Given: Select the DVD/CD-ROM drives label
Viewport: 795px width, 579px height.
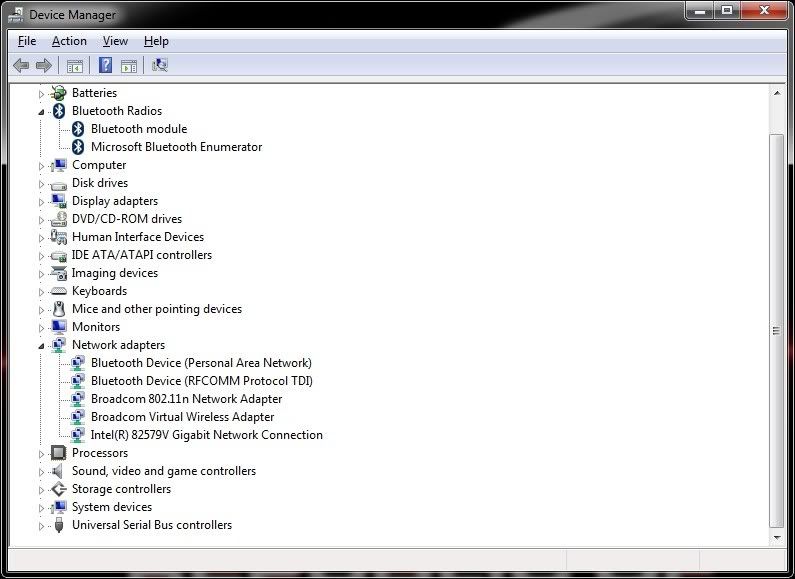Looking at the screenshot, I should (x=127, y=219).
